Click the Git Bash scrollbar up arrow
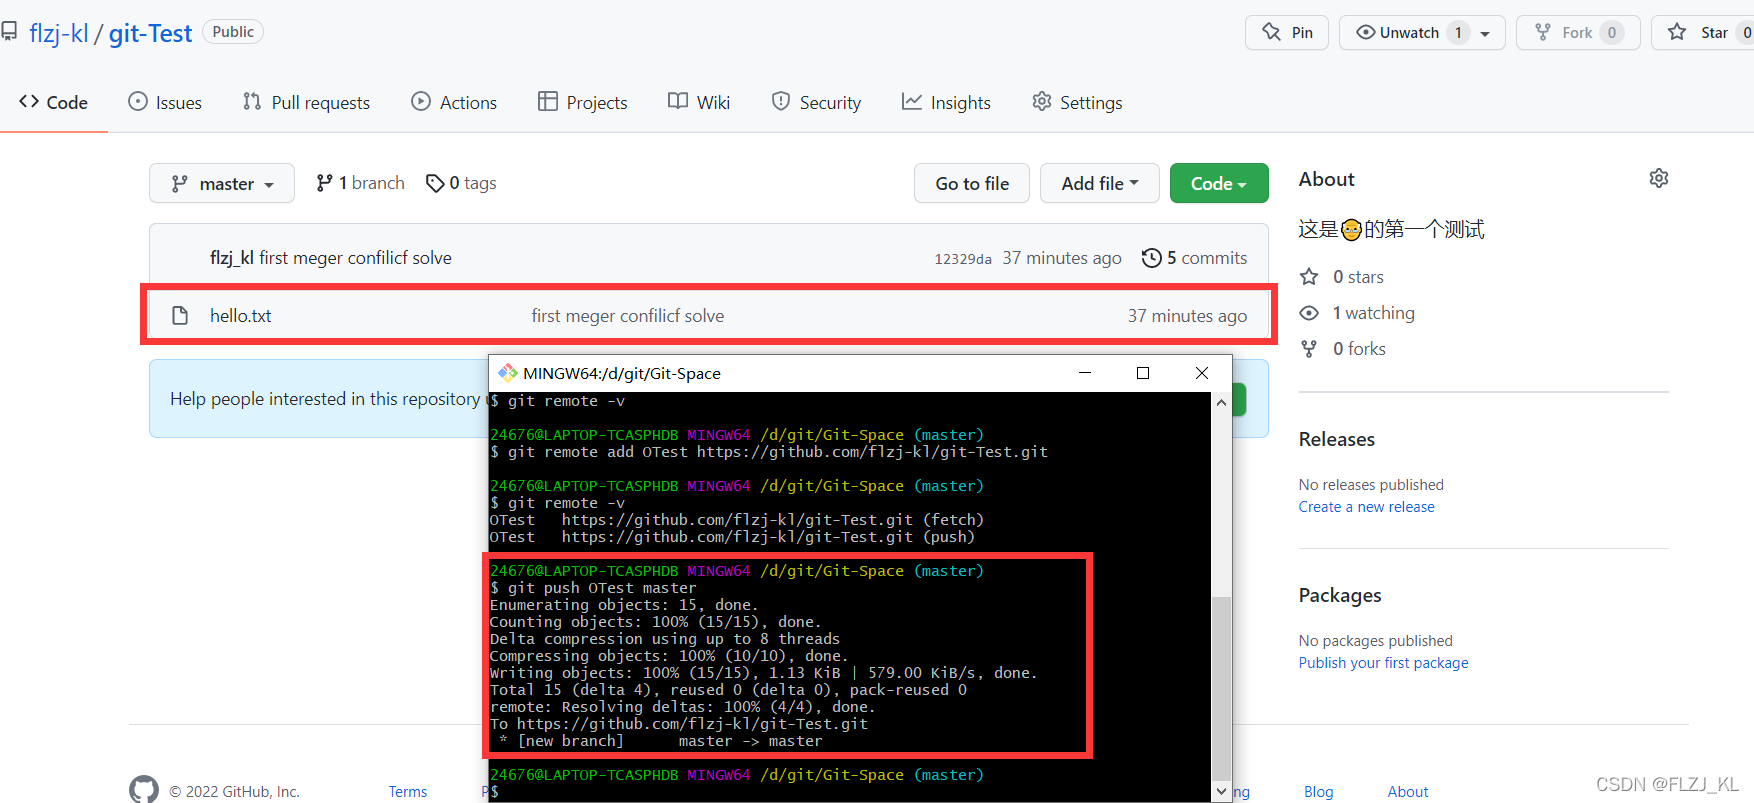1754x803 pixels. (1221, 402)
